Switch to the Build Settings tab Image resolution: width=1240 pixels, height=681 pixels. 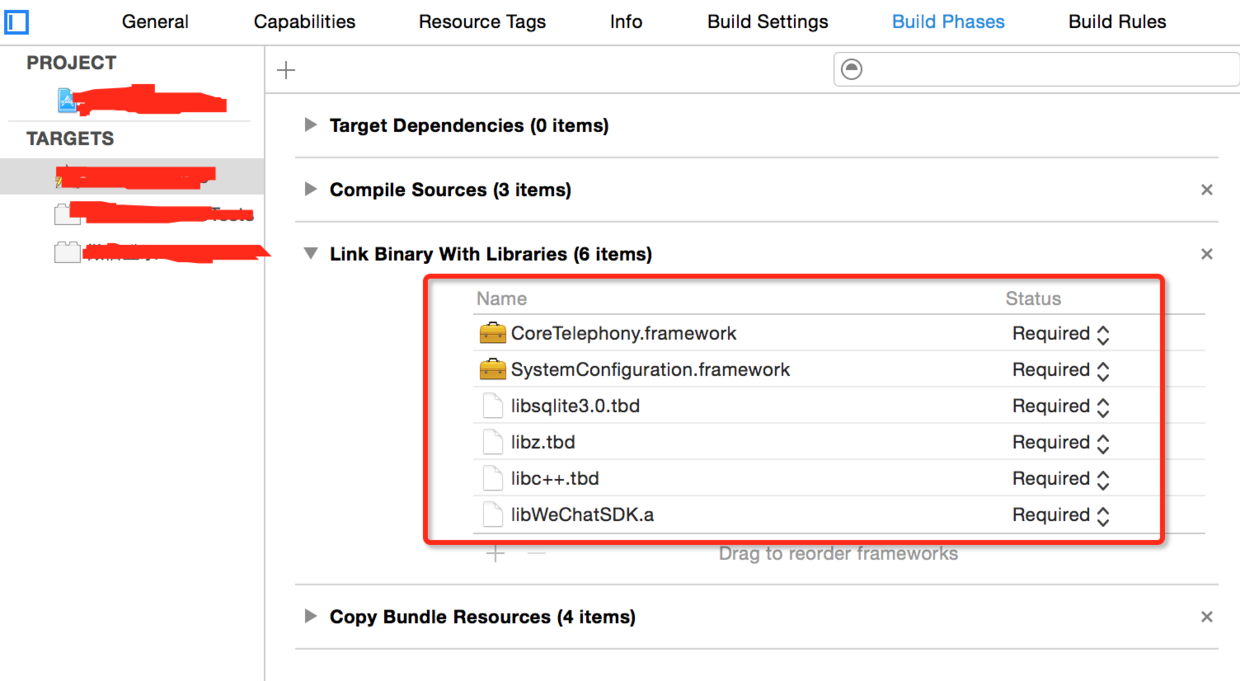click(x=767, y=22)
